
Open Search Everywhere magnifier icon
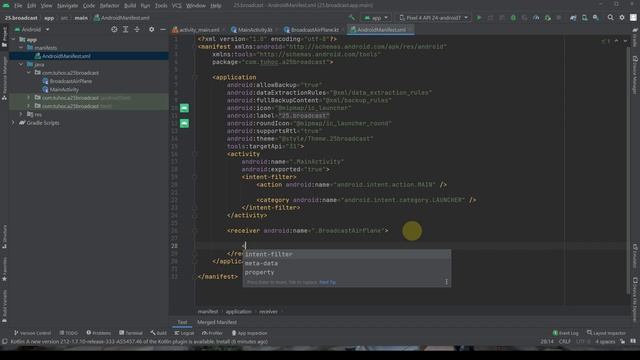tap(610, 18)
